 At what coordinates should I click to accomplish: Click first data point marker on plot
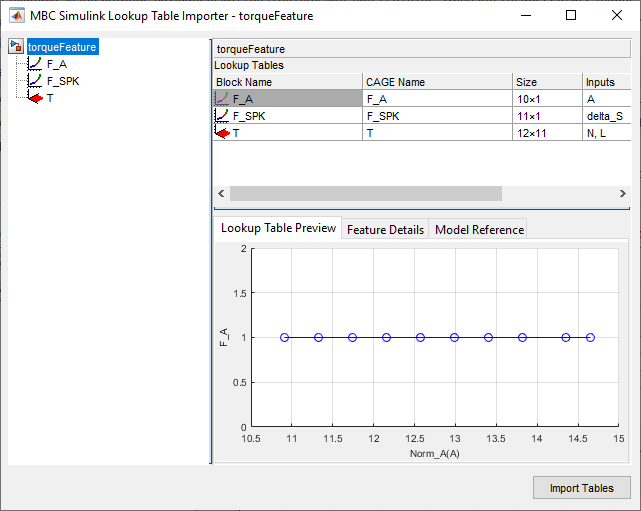(x=285, y=338)
